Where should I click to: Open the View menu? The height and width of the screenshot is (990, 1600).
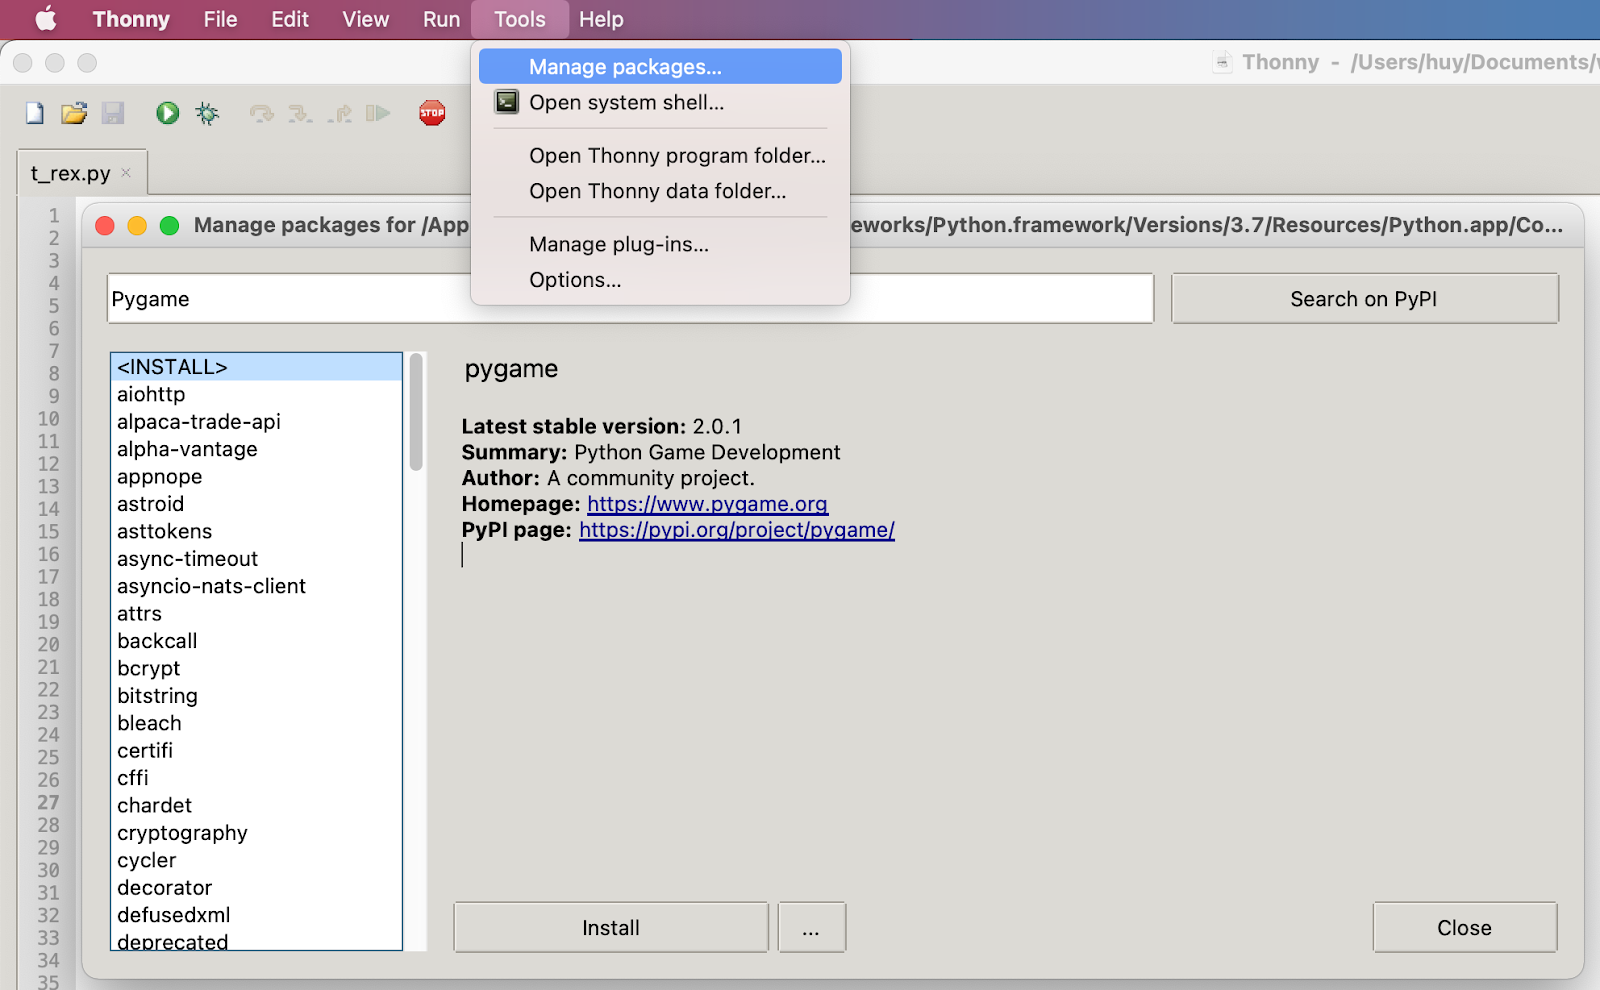coord(365,19)
